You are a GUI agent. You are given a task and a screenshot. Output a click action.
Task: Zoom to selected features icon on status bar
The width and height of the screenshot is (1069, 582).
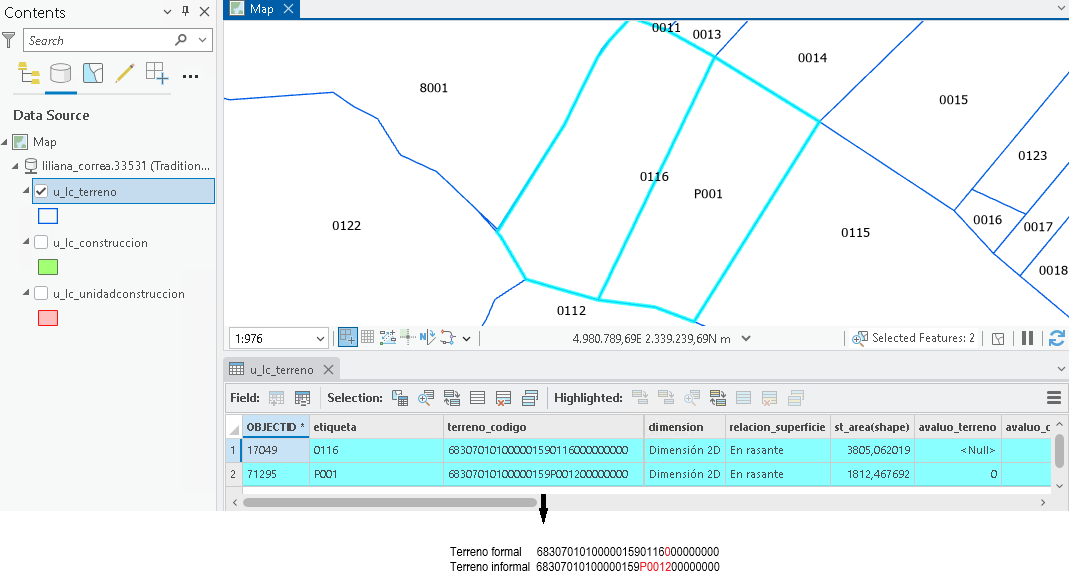(860, 338)
